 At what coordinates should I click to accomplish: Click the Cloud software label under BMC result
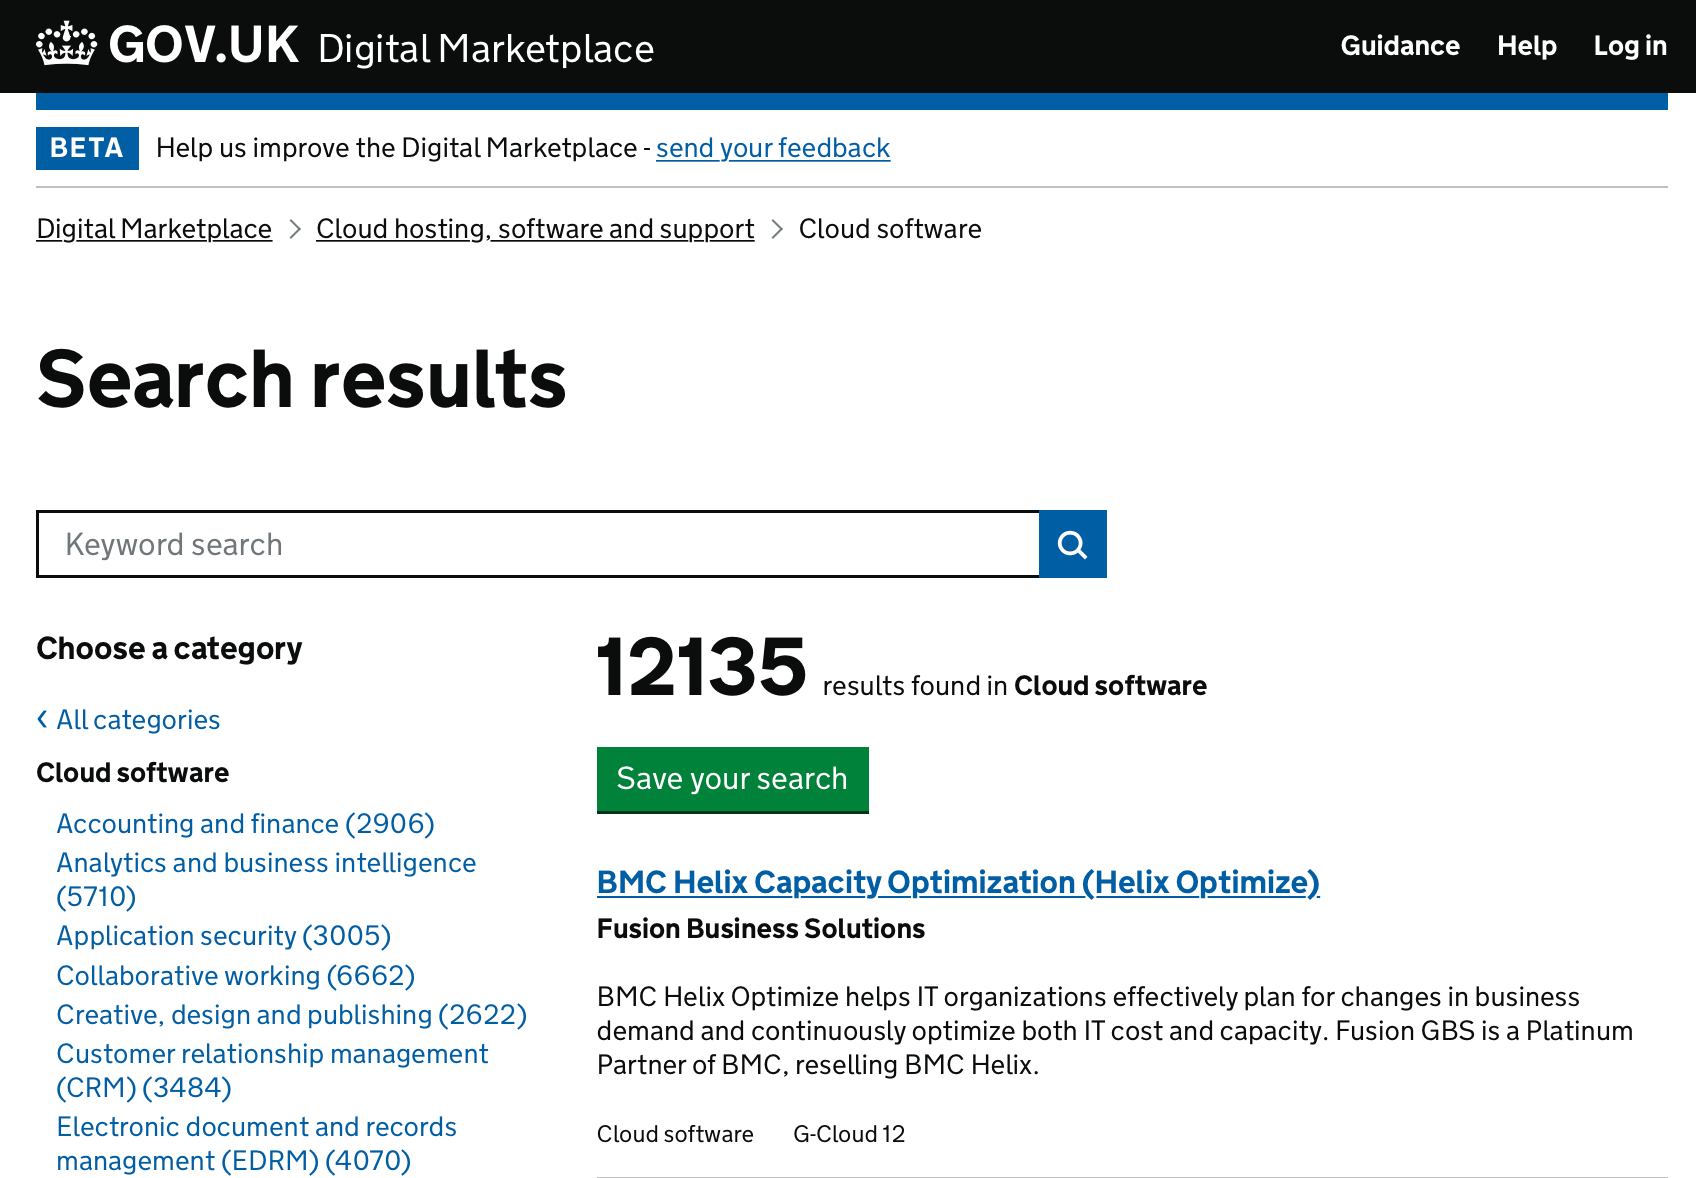pos(675,1134)
